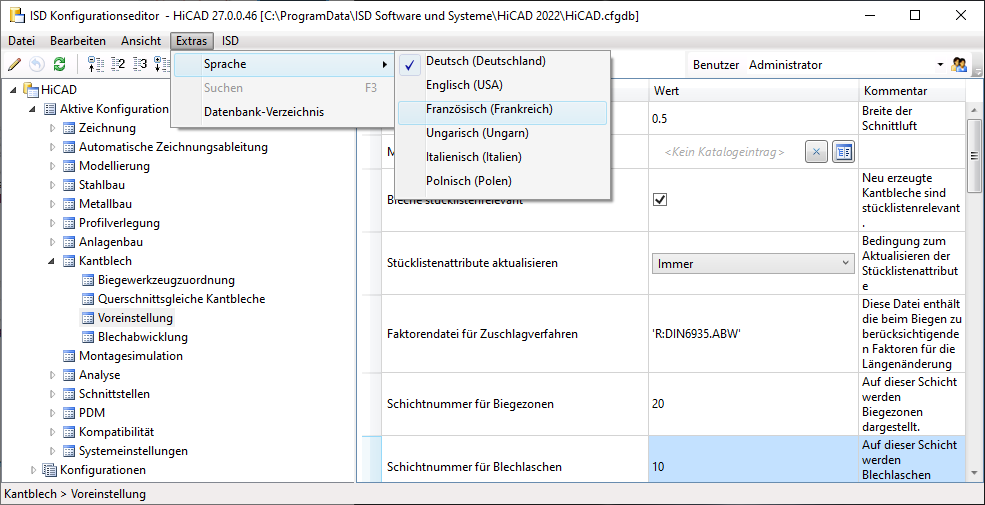
Task: Click value 20 for Schichtnummer für Biegezonen
Action: point(753,404)
